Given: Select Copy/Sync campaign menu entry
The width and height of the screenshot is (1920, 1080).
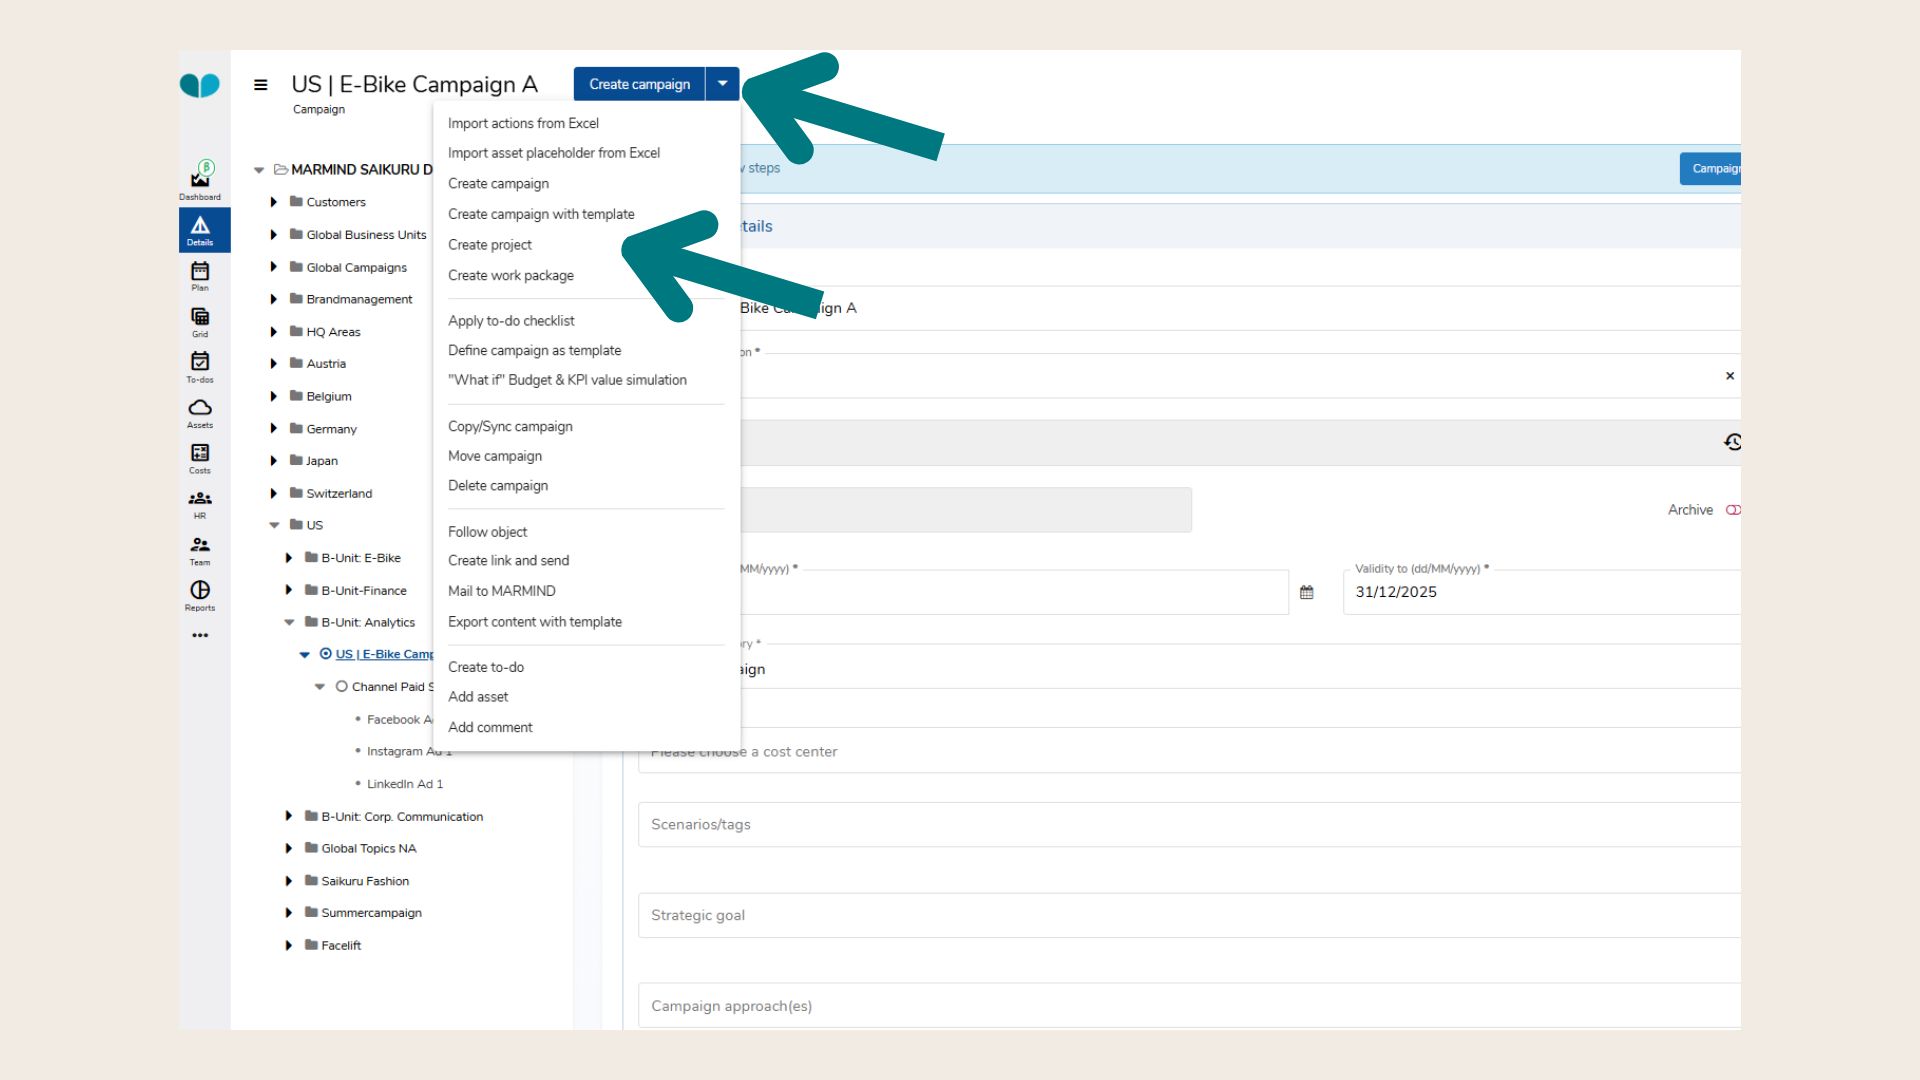Looking at the screenshot, I should coord(510,426).
